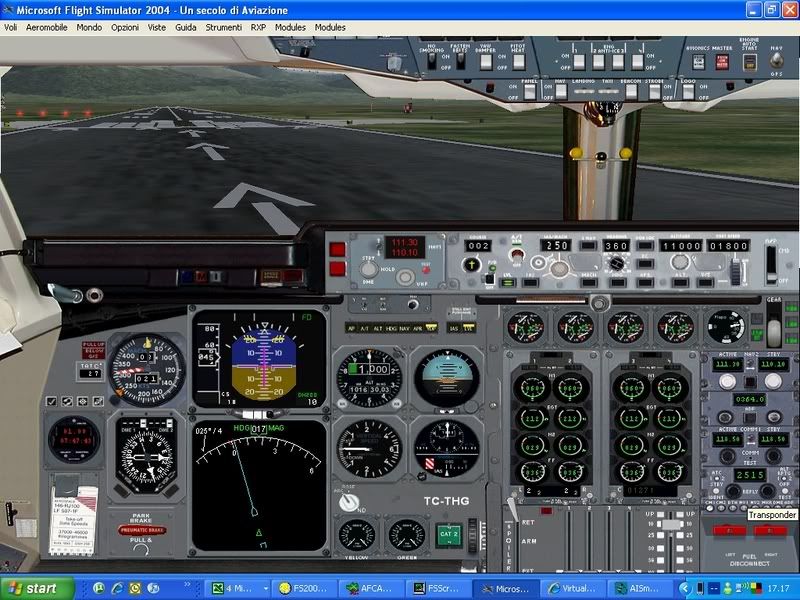
Task: Open the Opzioni menu
Action: tap(125, 28)
